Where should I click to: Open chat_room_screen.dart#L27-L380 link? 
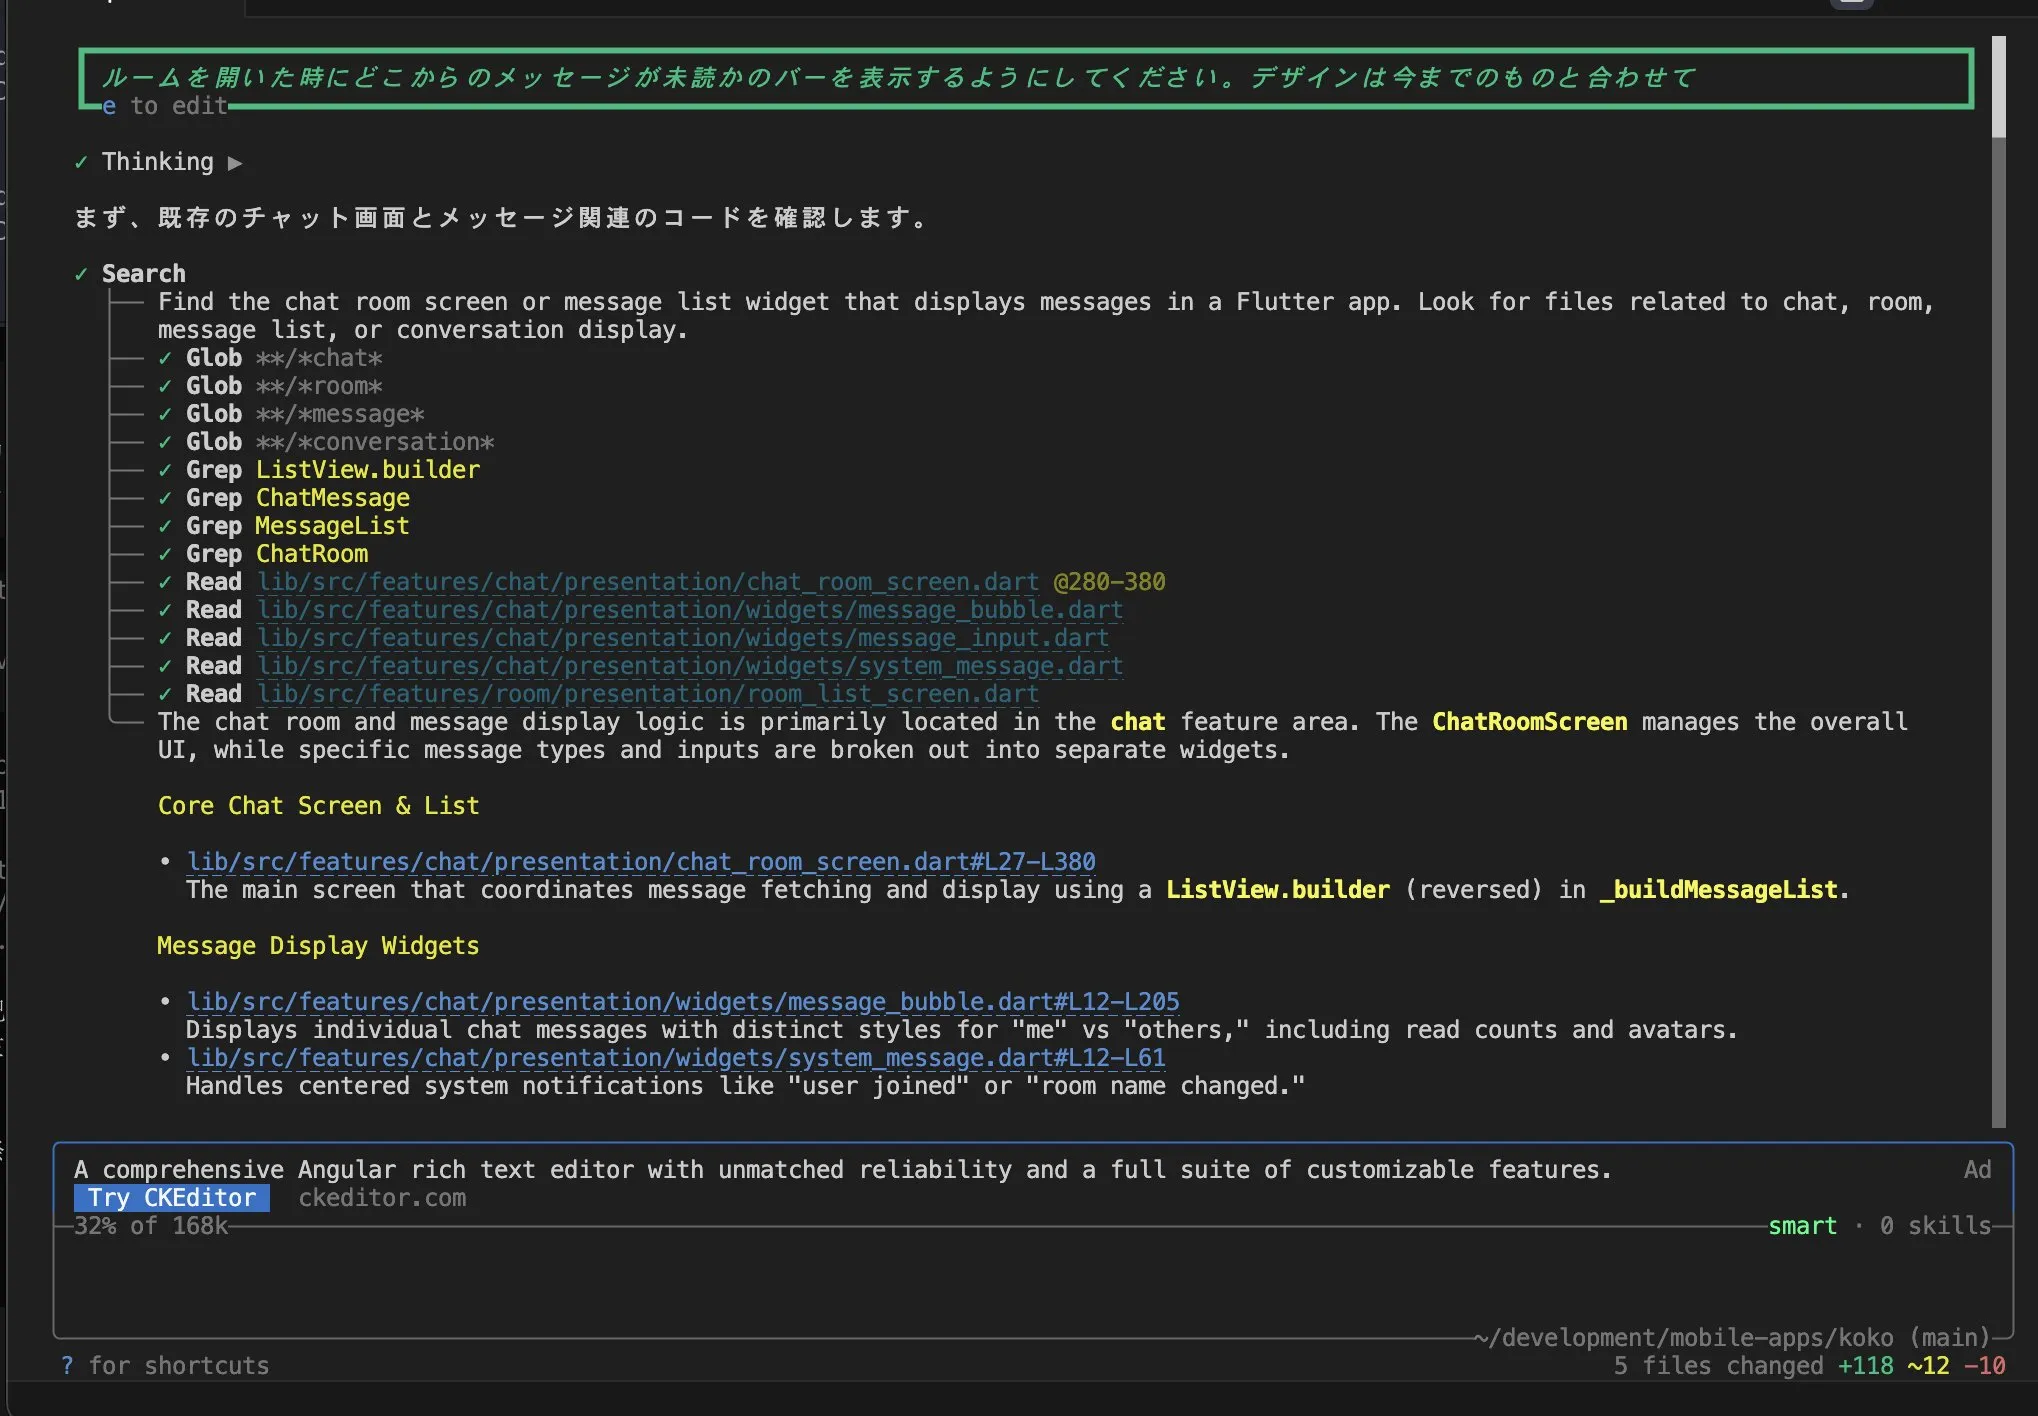pyautogui.click(x=641, y=862)
